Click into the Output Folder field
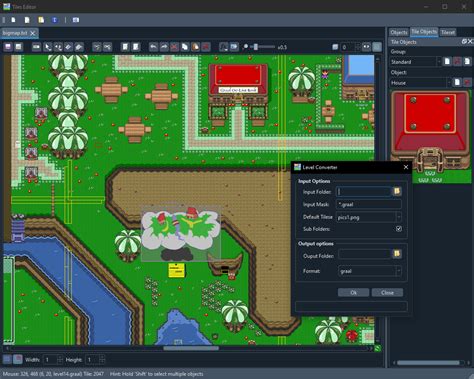 (x=365, y=254)
